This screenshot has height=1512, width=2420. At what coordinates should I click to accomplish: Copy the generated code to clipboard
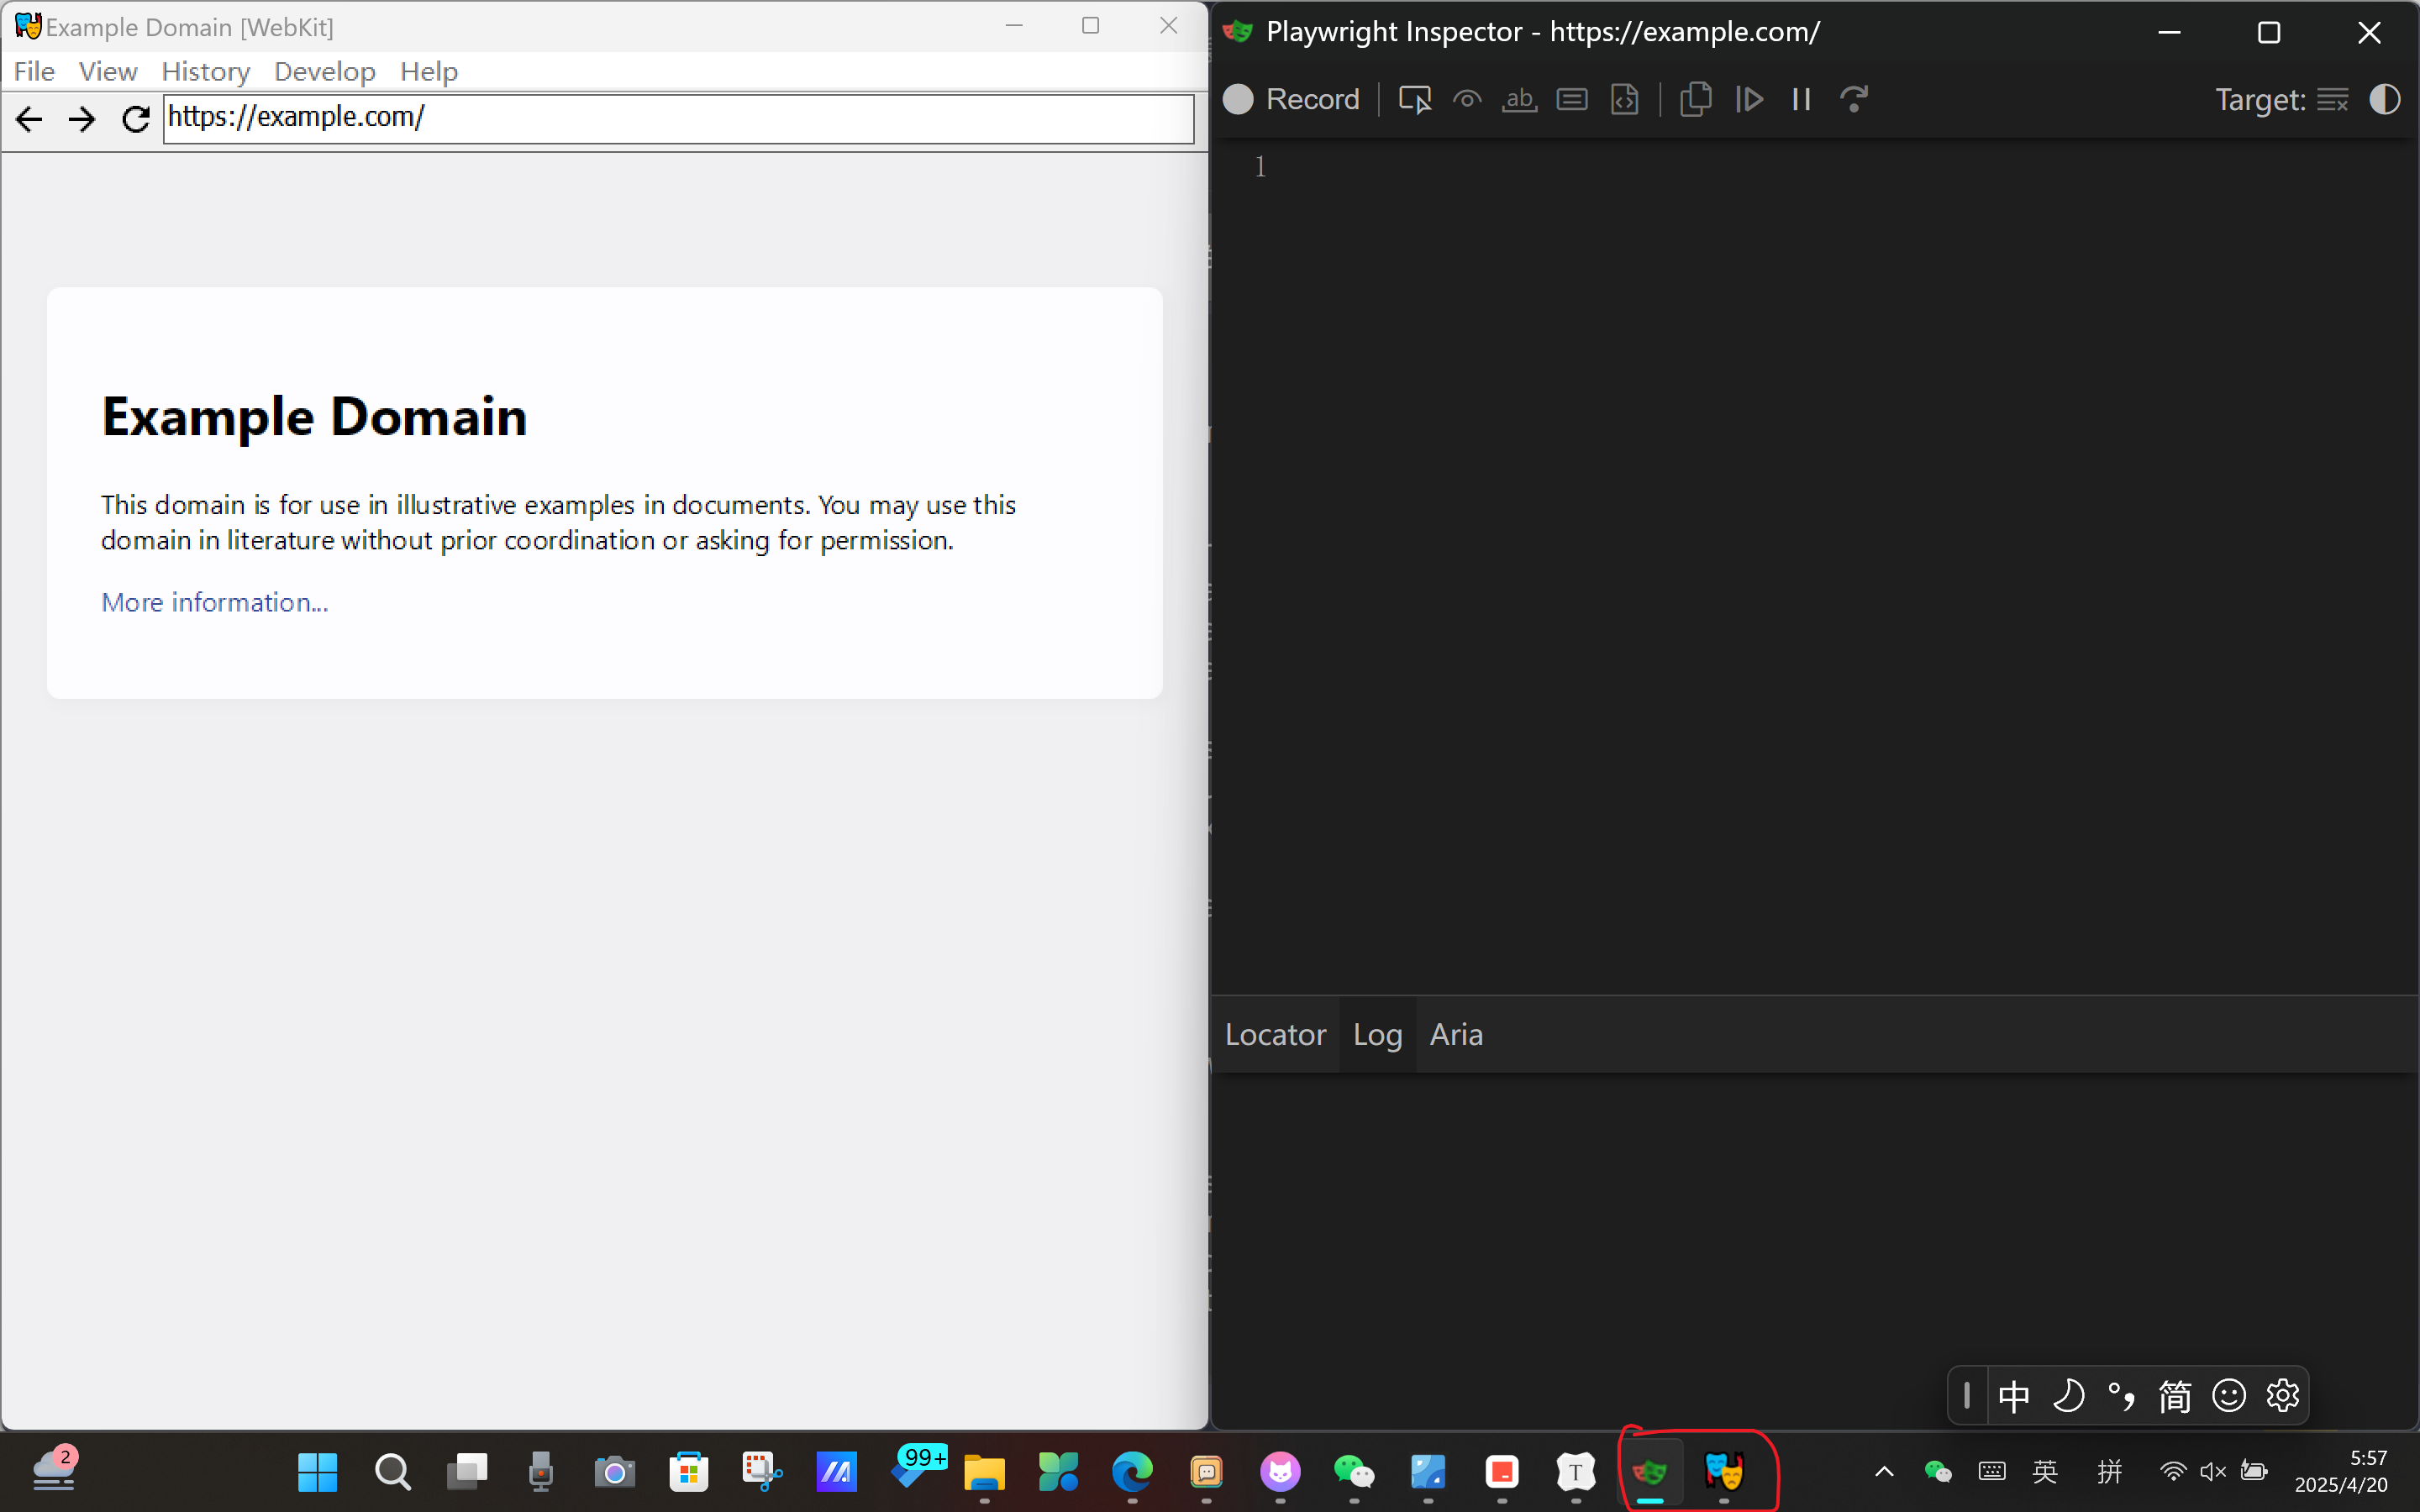[x=1696, y=99]
